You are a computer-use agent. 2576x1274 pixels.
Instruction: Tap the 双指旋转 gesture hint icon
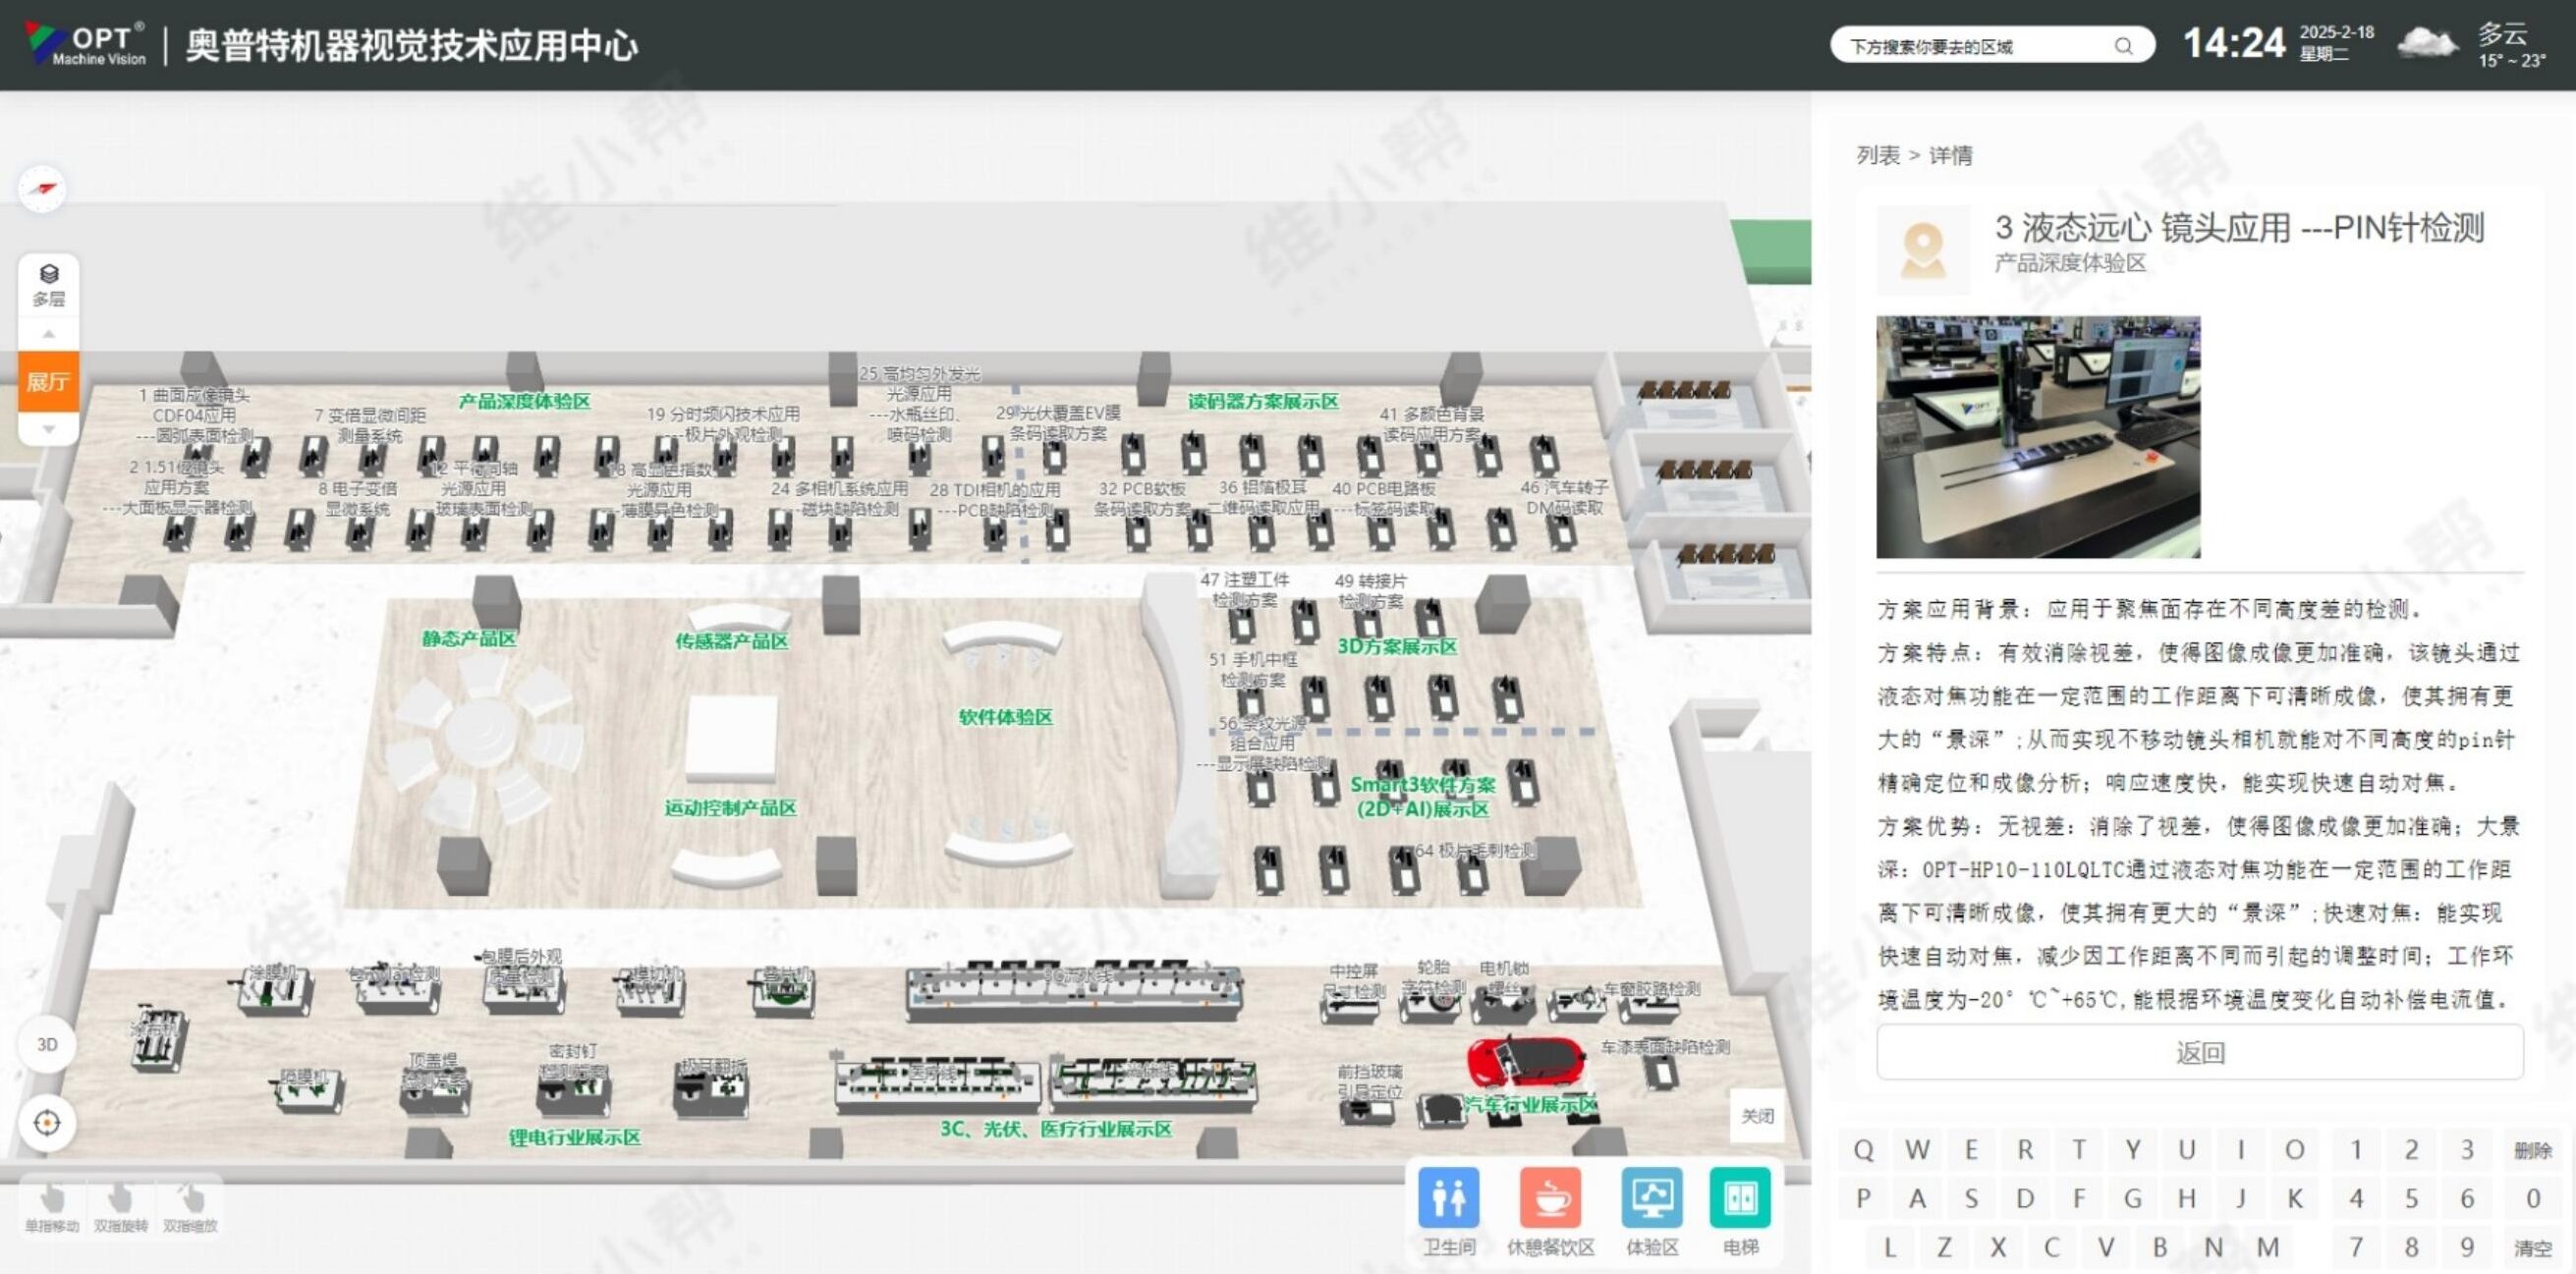pyautogui.click(x=120, y=1199)
